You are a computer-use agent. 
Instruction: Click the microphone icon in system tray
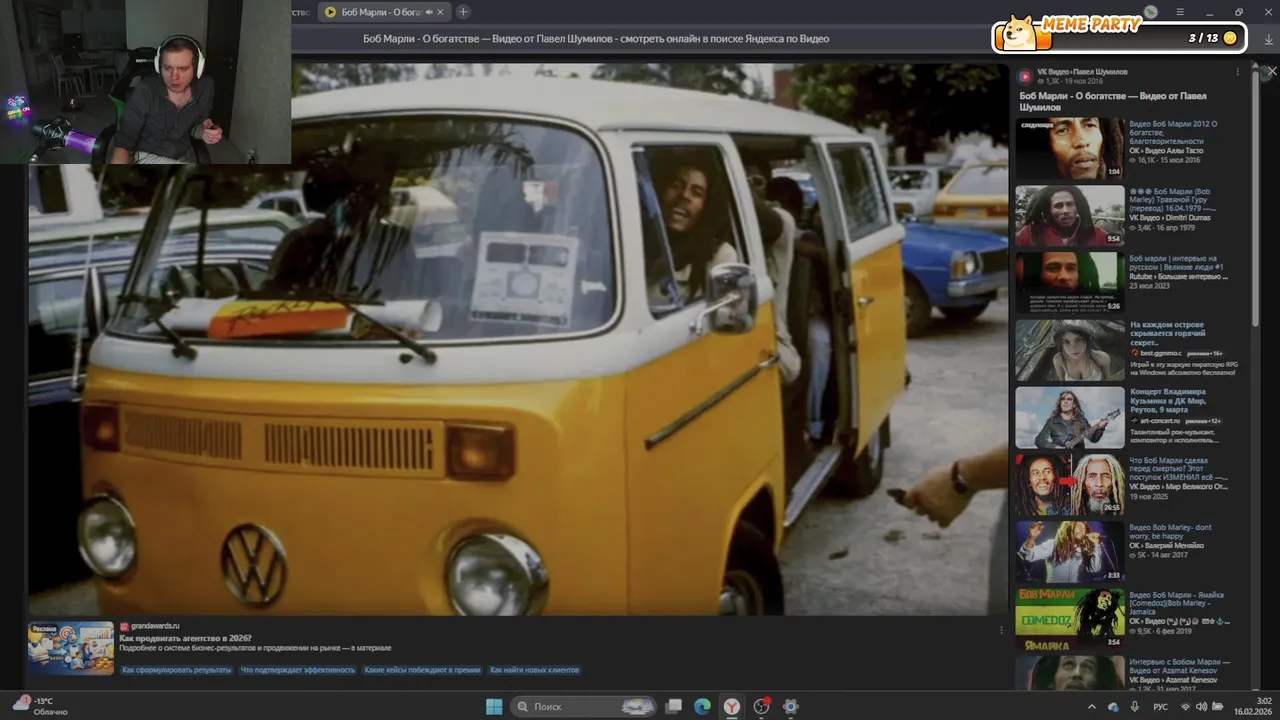pyautogui.click(x=1135, y=706)
